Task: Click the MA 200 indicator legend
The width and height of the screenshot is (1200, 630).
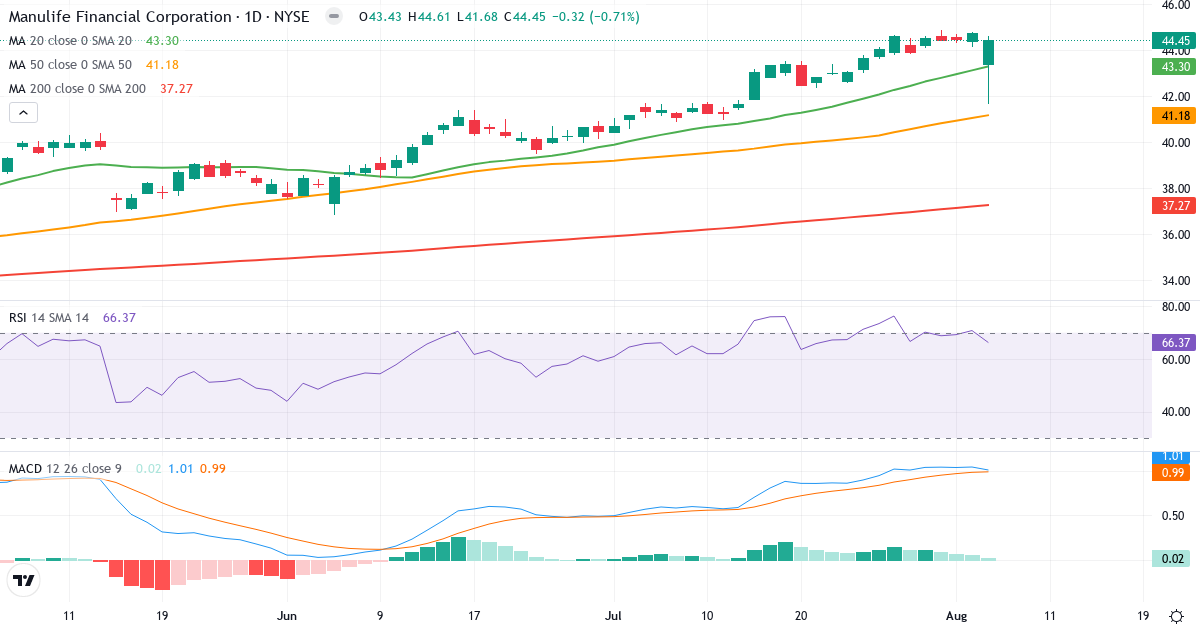Action: 101,89
